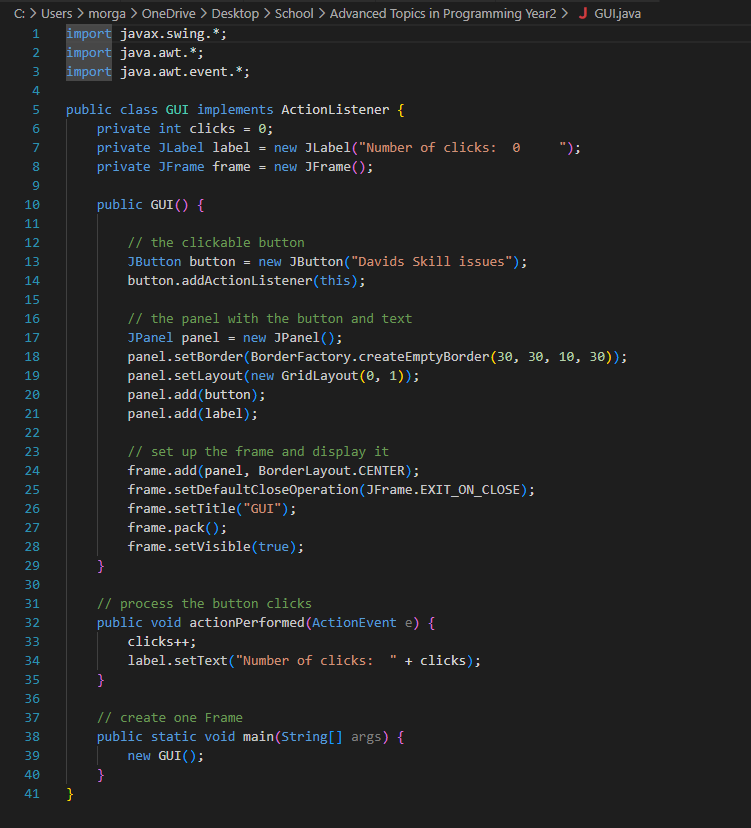751x828 pixels.
Task: Click 'GridLayout' on line 19
Action: tap(320, 376)
